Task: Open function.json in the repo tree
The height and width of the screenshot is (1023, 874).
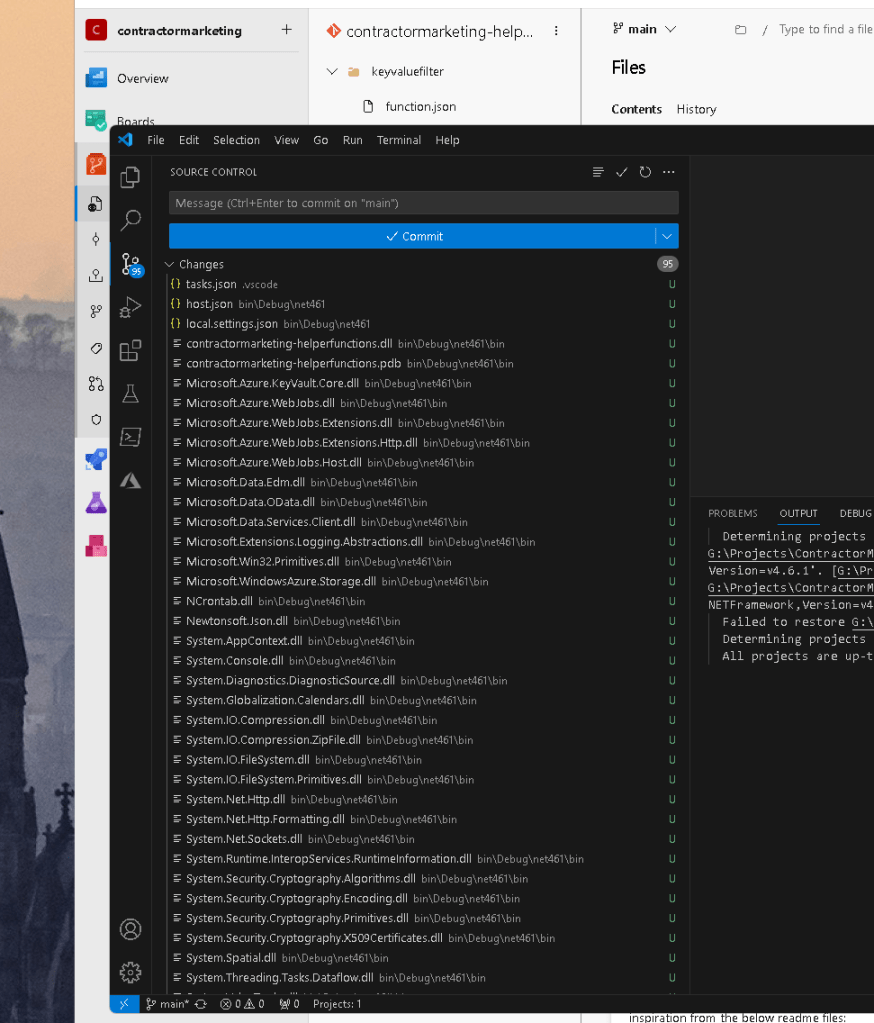Action: [420, 106]
